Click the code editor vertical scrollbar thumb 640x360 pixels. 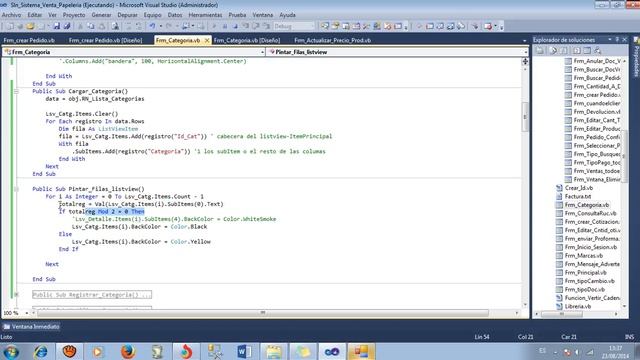tap(525, 117)
